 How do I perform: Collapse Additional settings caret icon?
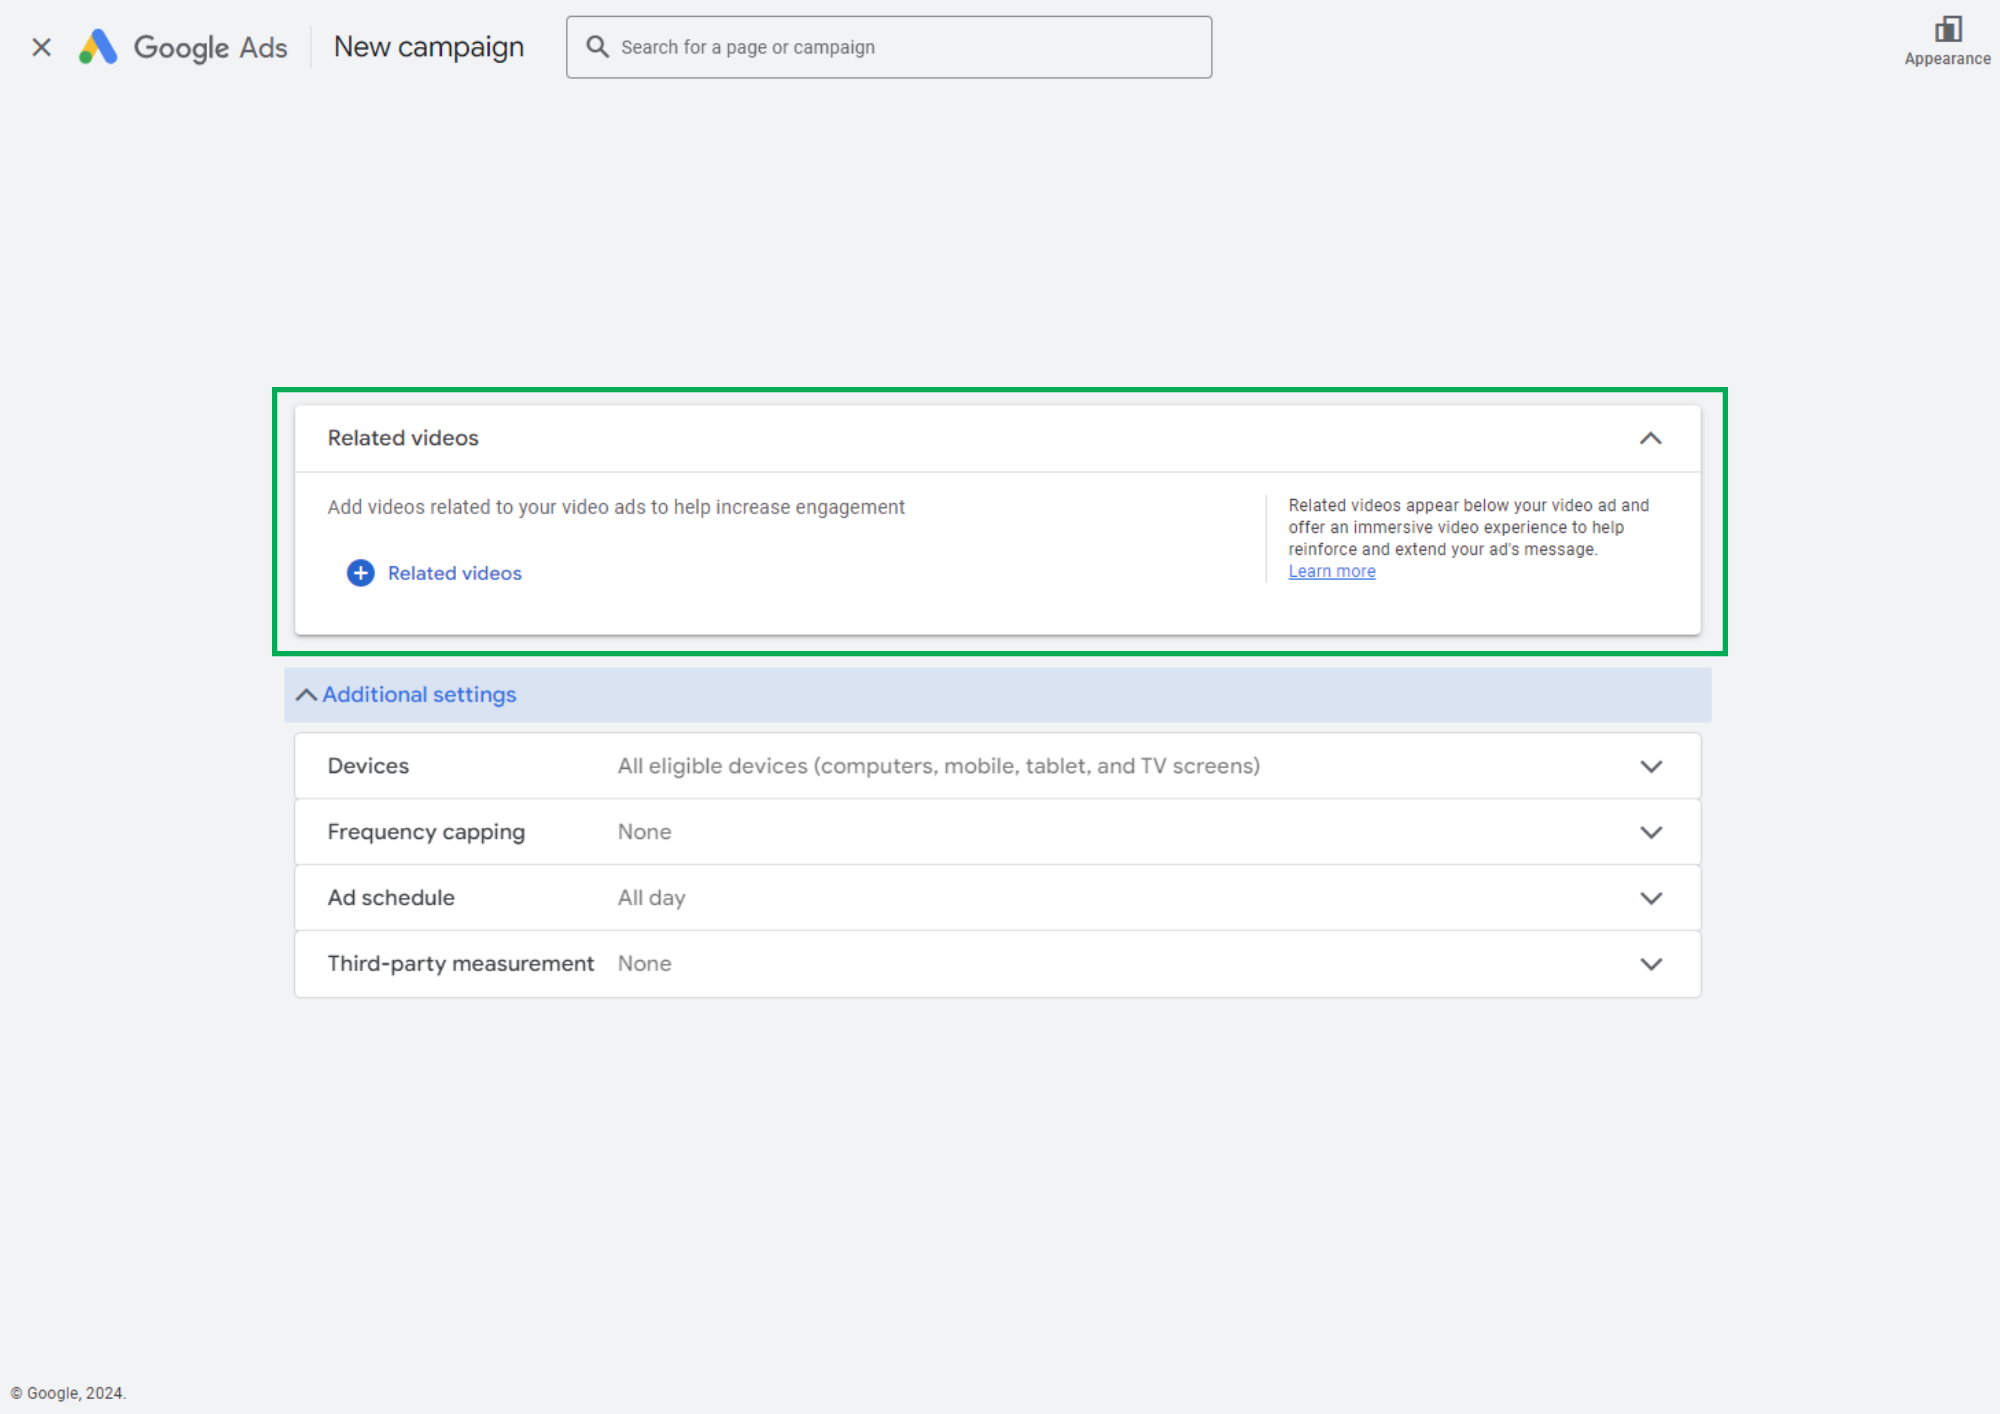click(306, 695)
